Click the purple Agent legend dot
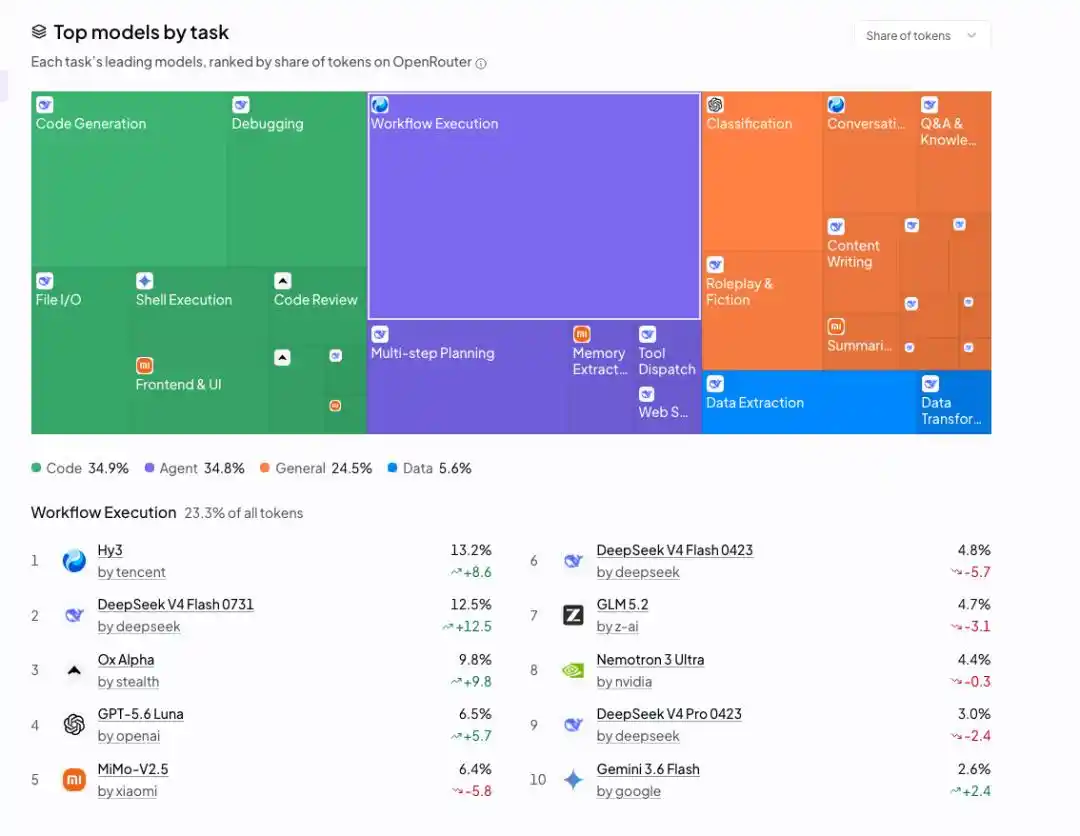 point(149,468)
